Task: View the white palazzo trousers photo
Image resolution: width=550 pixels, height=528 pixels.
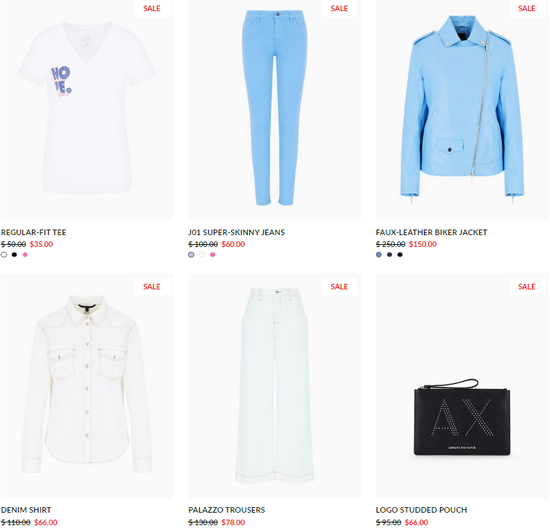Action: 274,386
